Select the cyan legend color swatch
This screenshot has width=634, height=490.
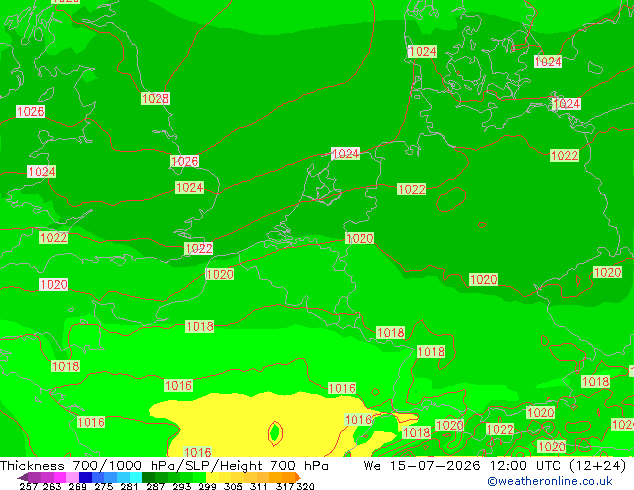[136, 477]
